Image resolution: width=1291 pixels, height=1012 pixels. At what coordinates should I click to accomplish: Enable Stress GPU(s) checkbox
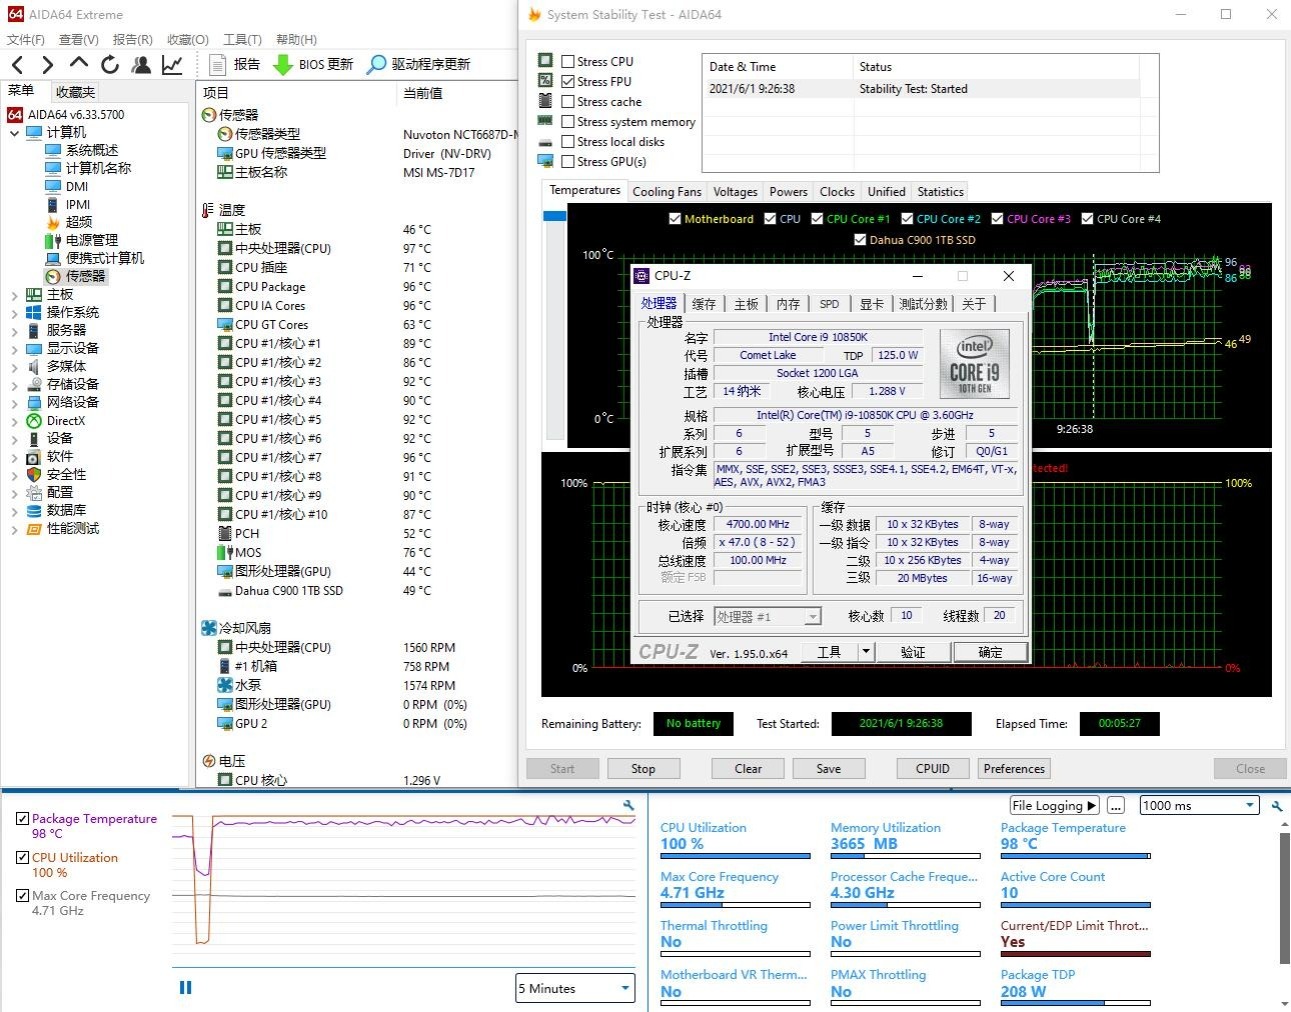[568, 162]
